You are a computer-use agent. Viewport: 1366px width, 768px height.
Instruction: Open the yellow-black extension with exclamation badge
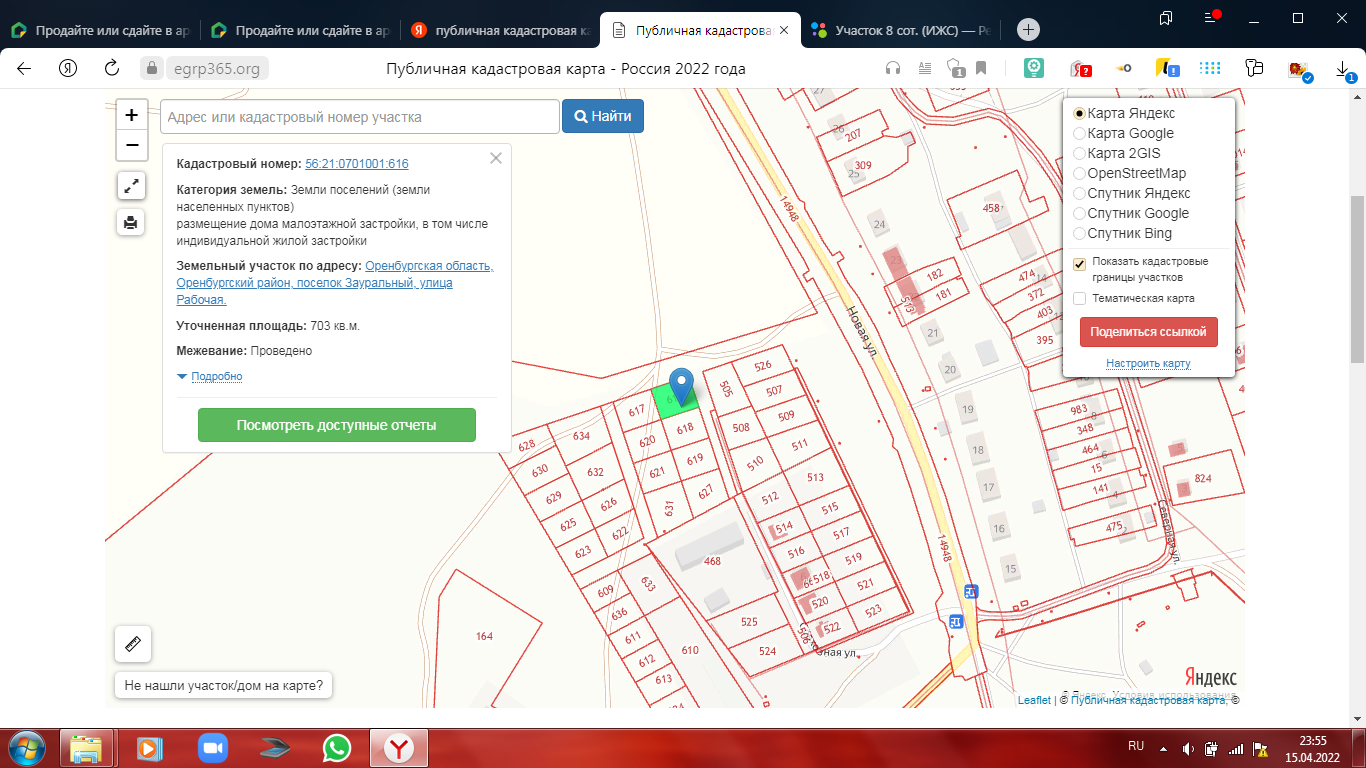pyautogui.click(x=1166, y=68)
